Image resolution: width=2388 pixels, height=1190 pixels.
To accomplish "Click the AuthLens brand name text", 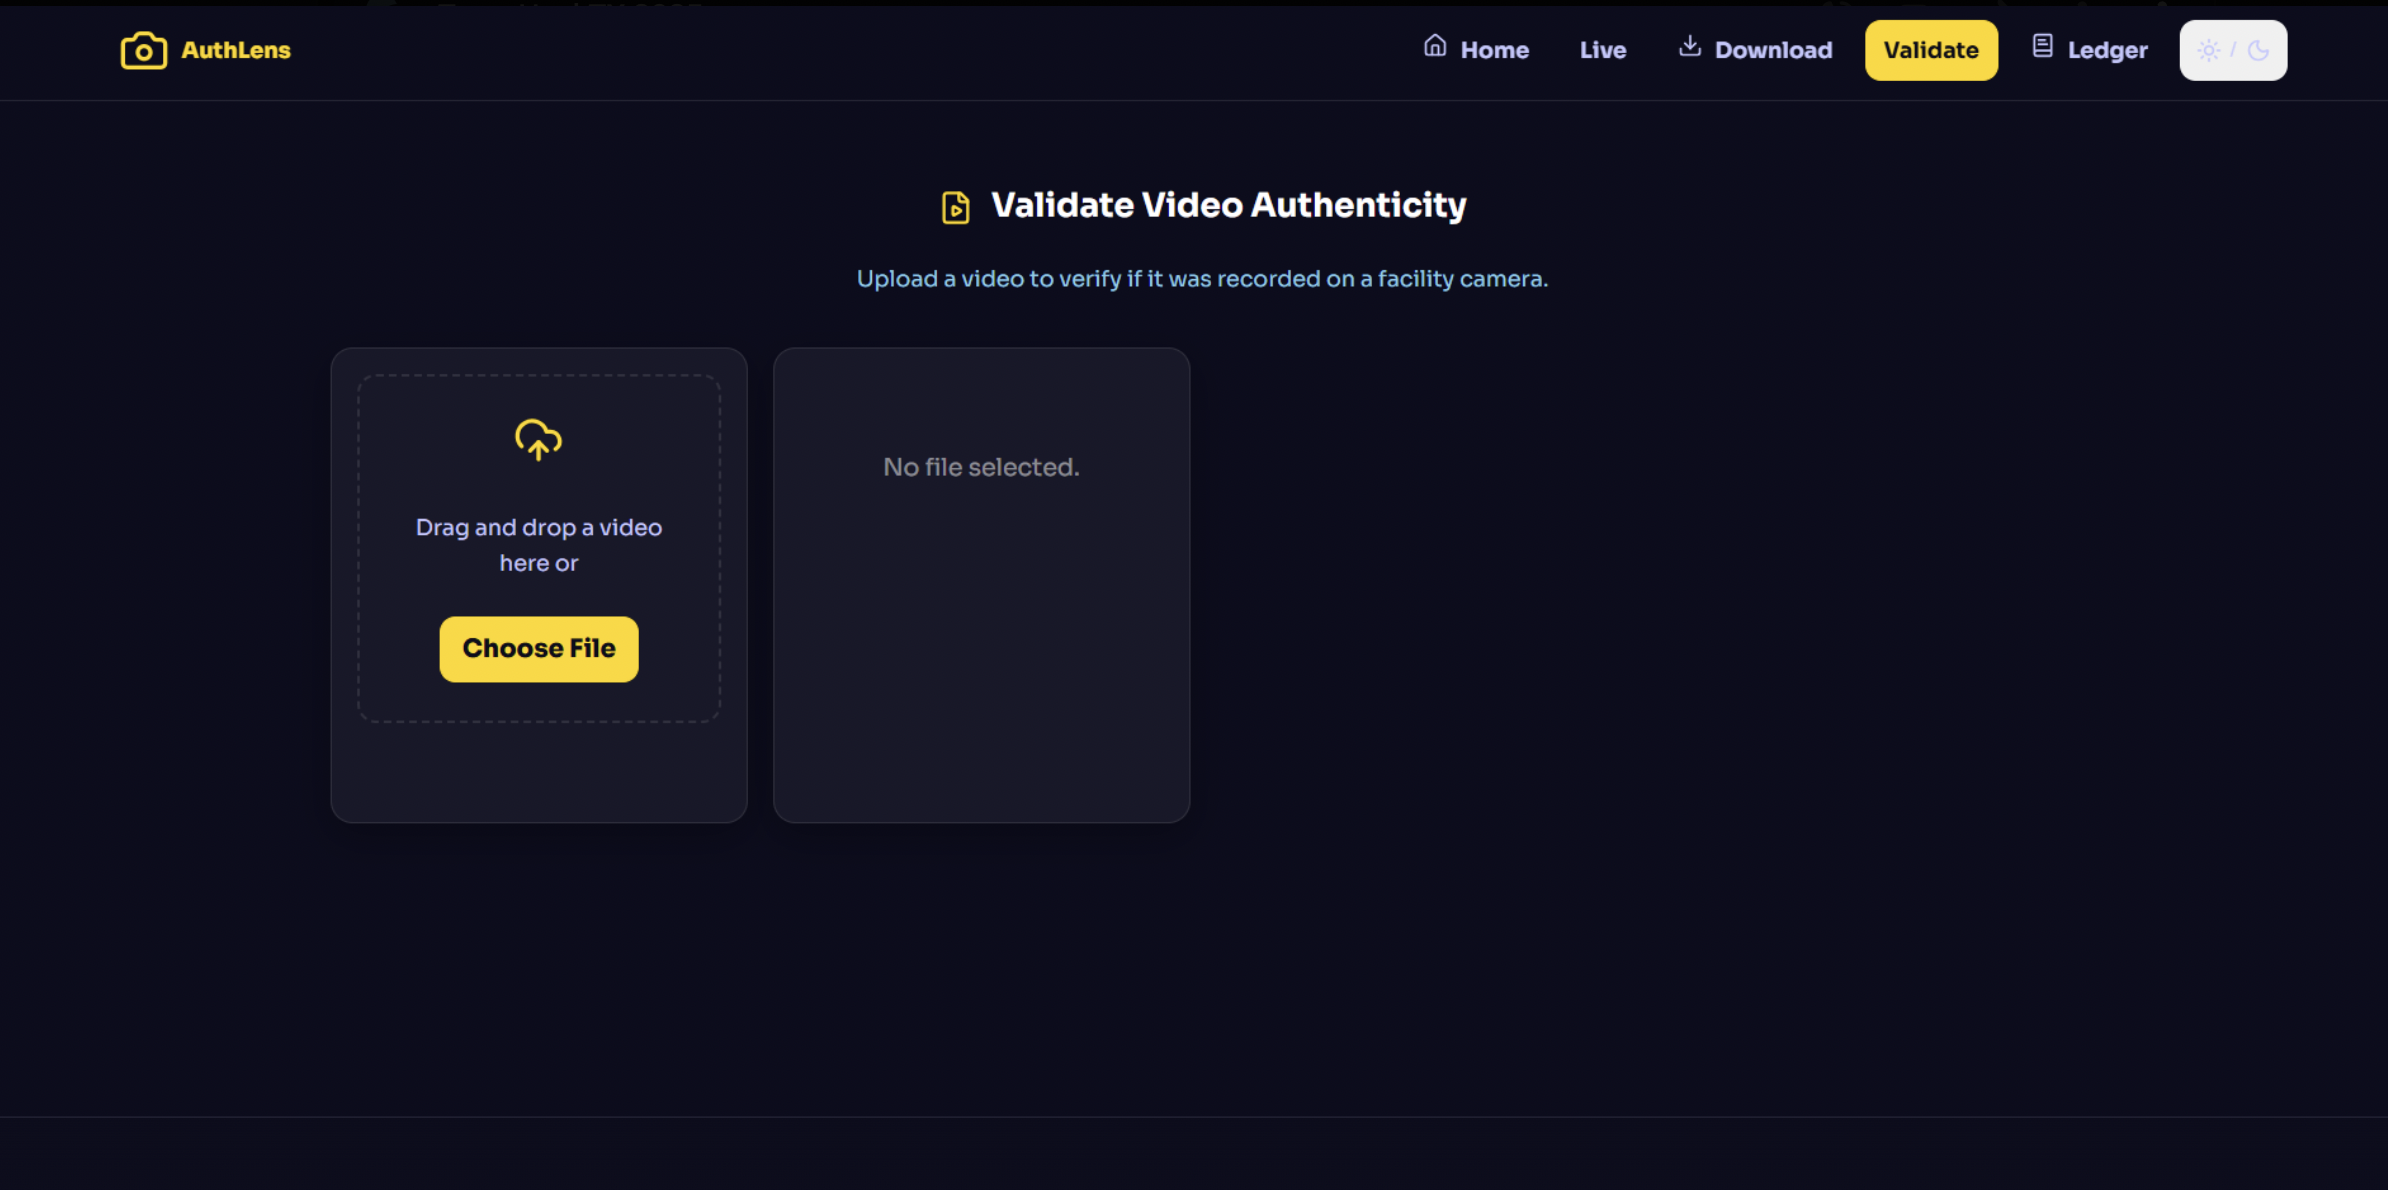I will coord(236,50).
